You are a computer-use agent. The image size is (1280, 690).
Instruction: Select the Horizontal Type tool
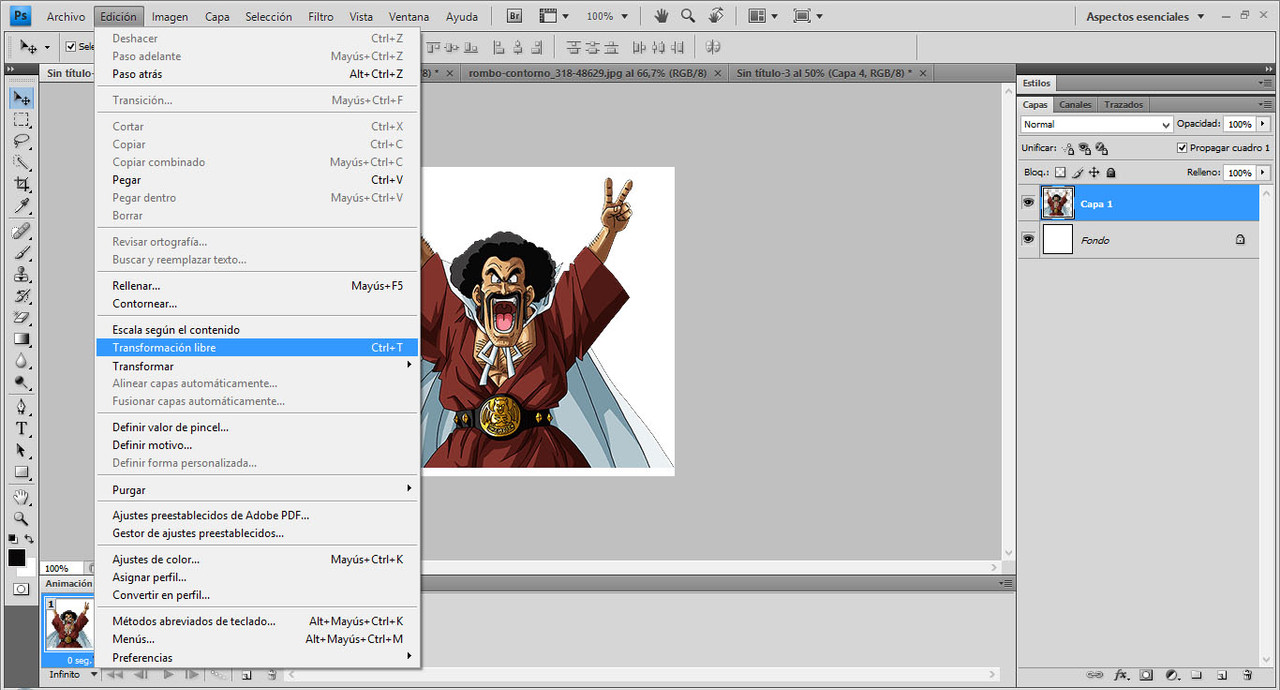tap(21, 429)
